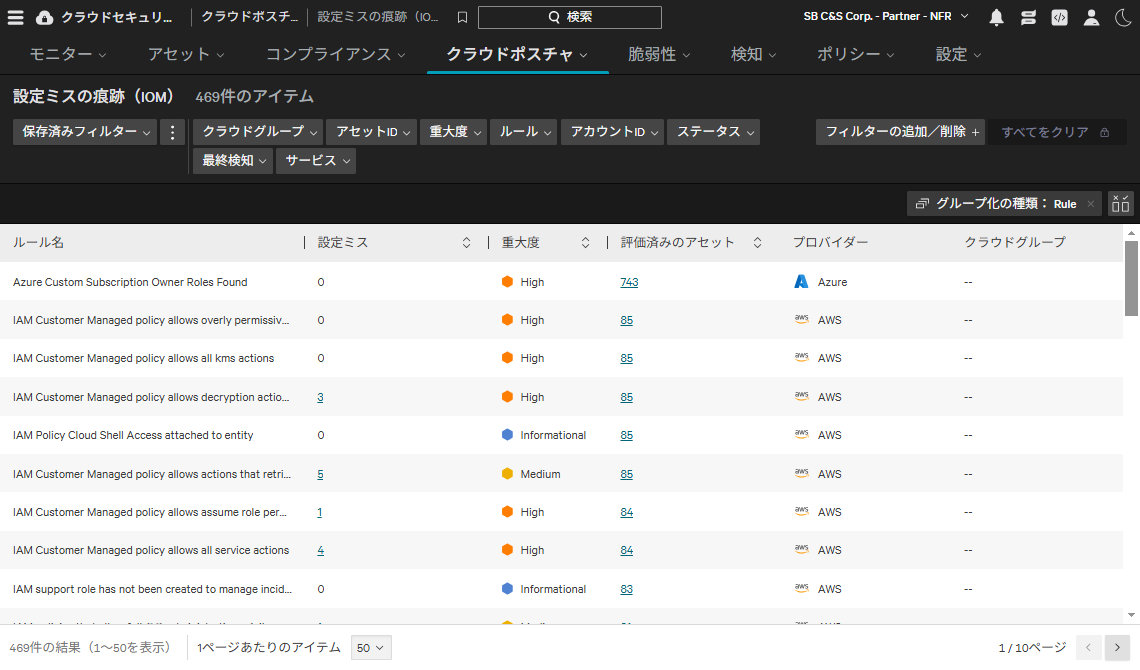Click the scrollbar down arrow
This screenshot has height=670, width=1140.
coord(1131,615)
